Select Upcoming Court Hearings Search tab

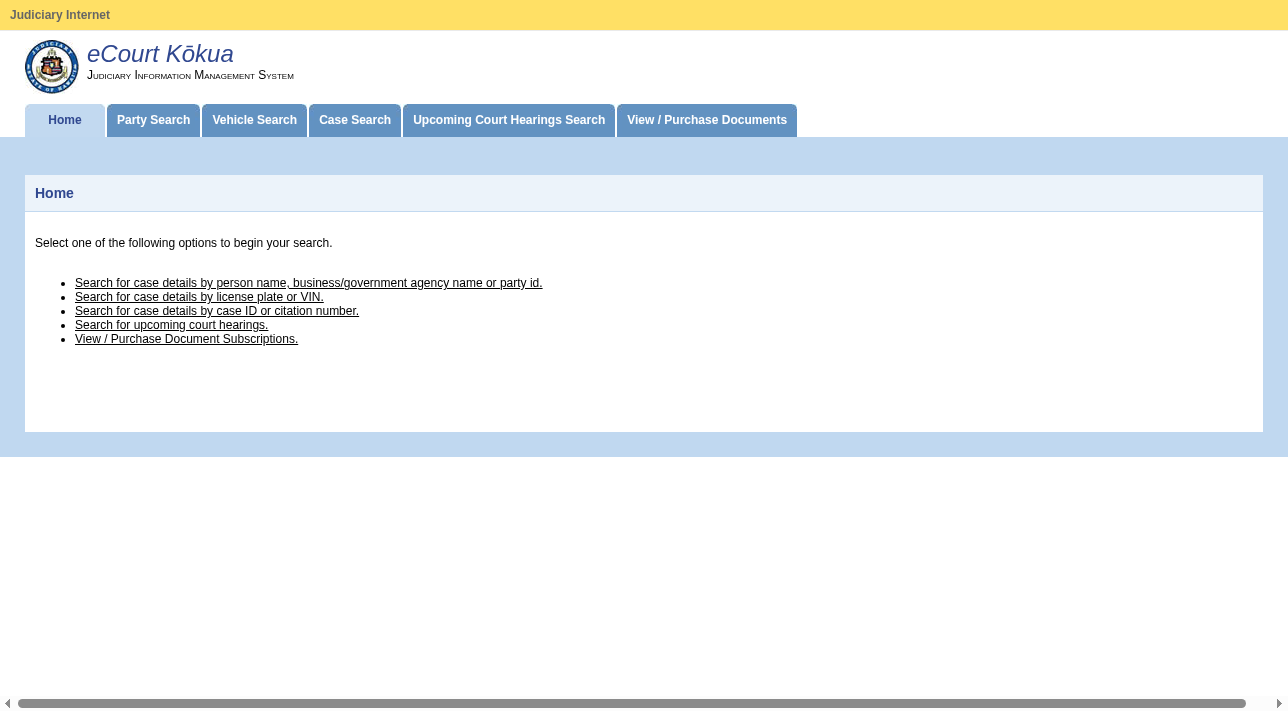coord(509,120)
